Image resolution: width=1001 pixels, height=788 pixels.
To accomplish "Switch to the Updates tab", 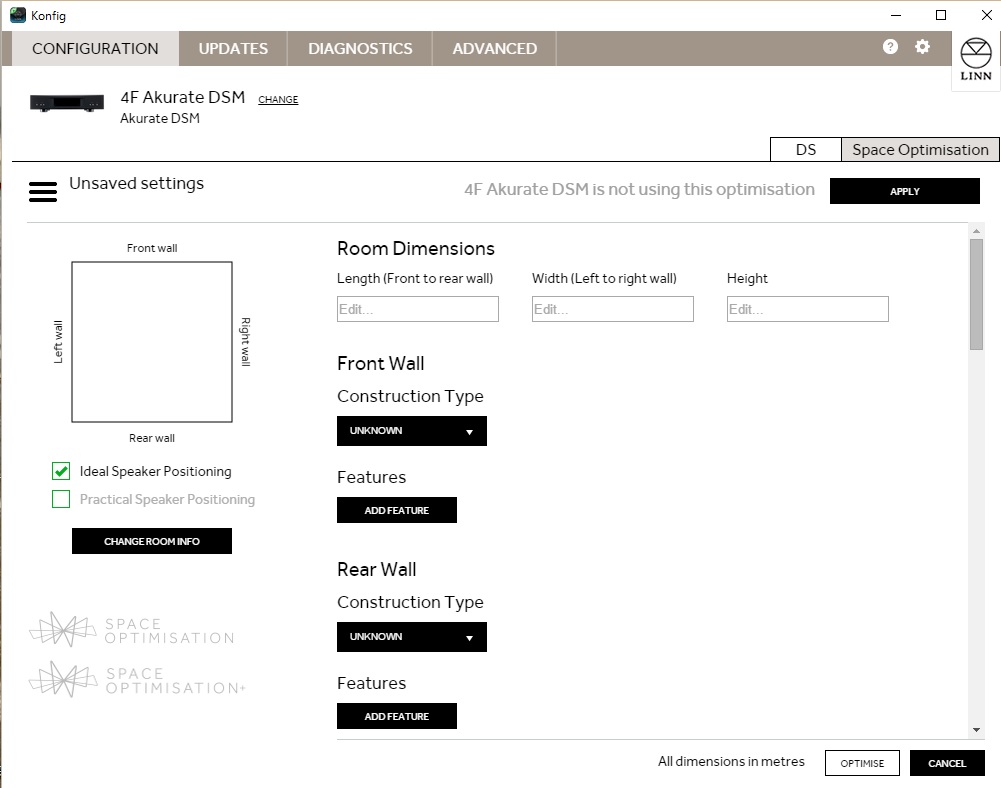I will point(233,49).
